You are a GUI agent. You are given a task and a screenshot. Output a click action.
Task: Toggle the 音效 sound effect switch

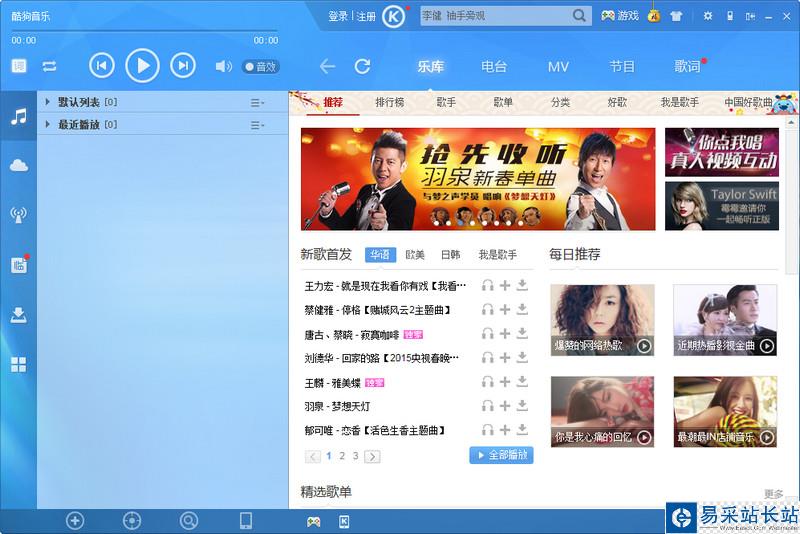[x=260, y=67]
